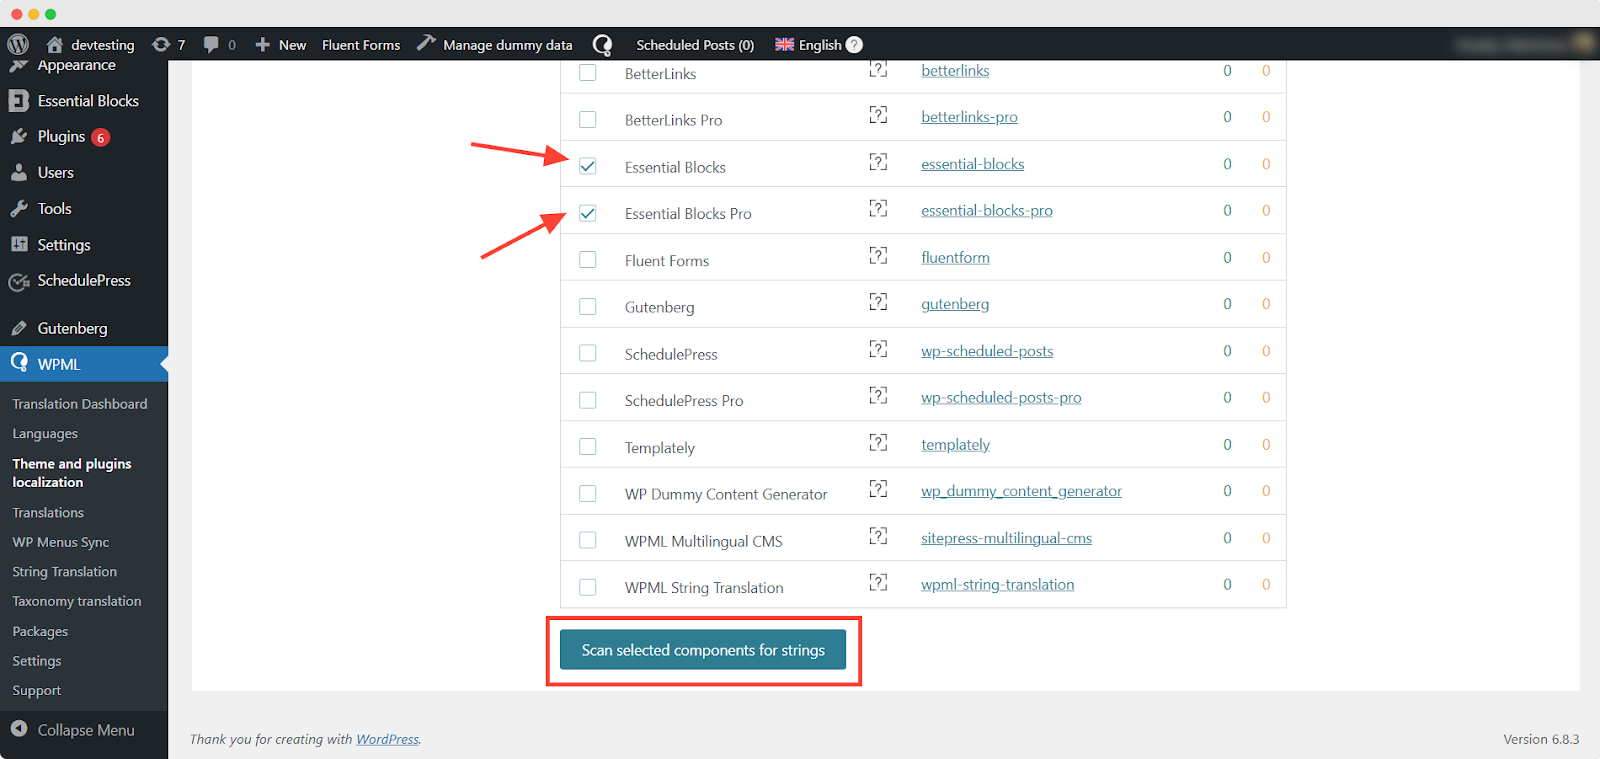Click the scan icon in Fluent Forms row
The width and height of the screenshot is (1600, 759).
[878, 255]
